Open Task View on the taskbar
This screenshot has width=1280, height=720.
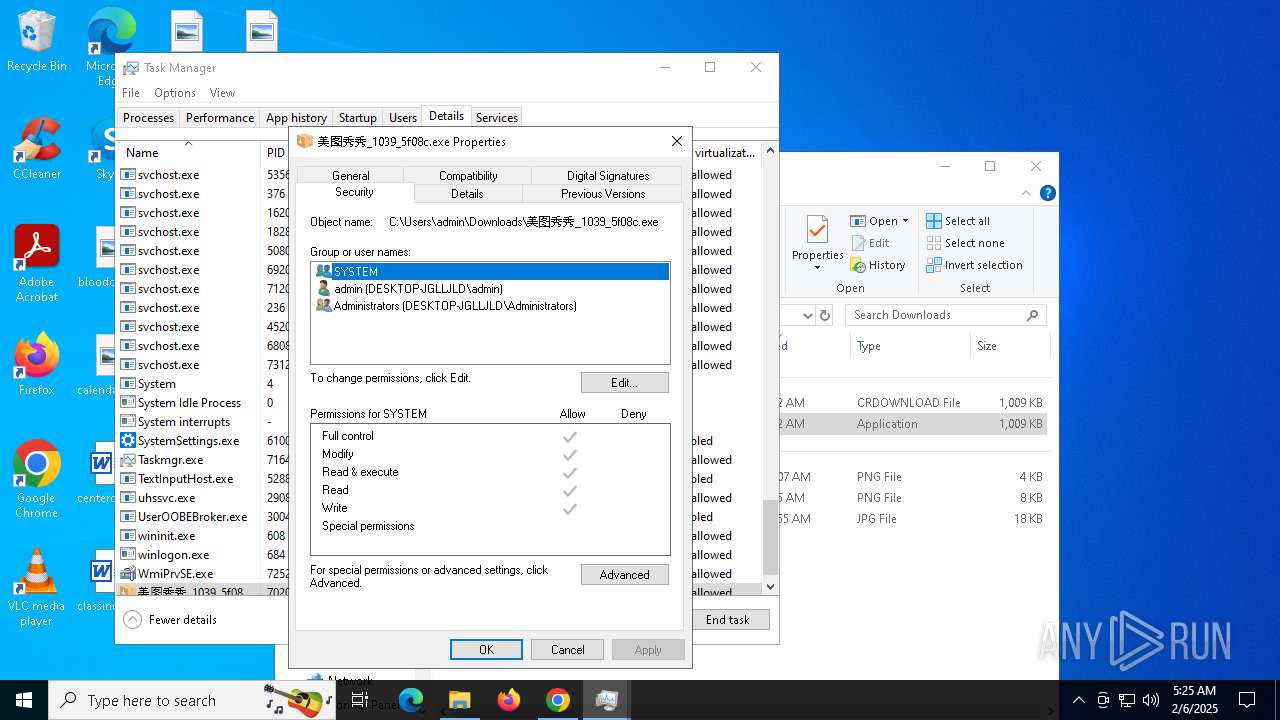tap(360, 700)
